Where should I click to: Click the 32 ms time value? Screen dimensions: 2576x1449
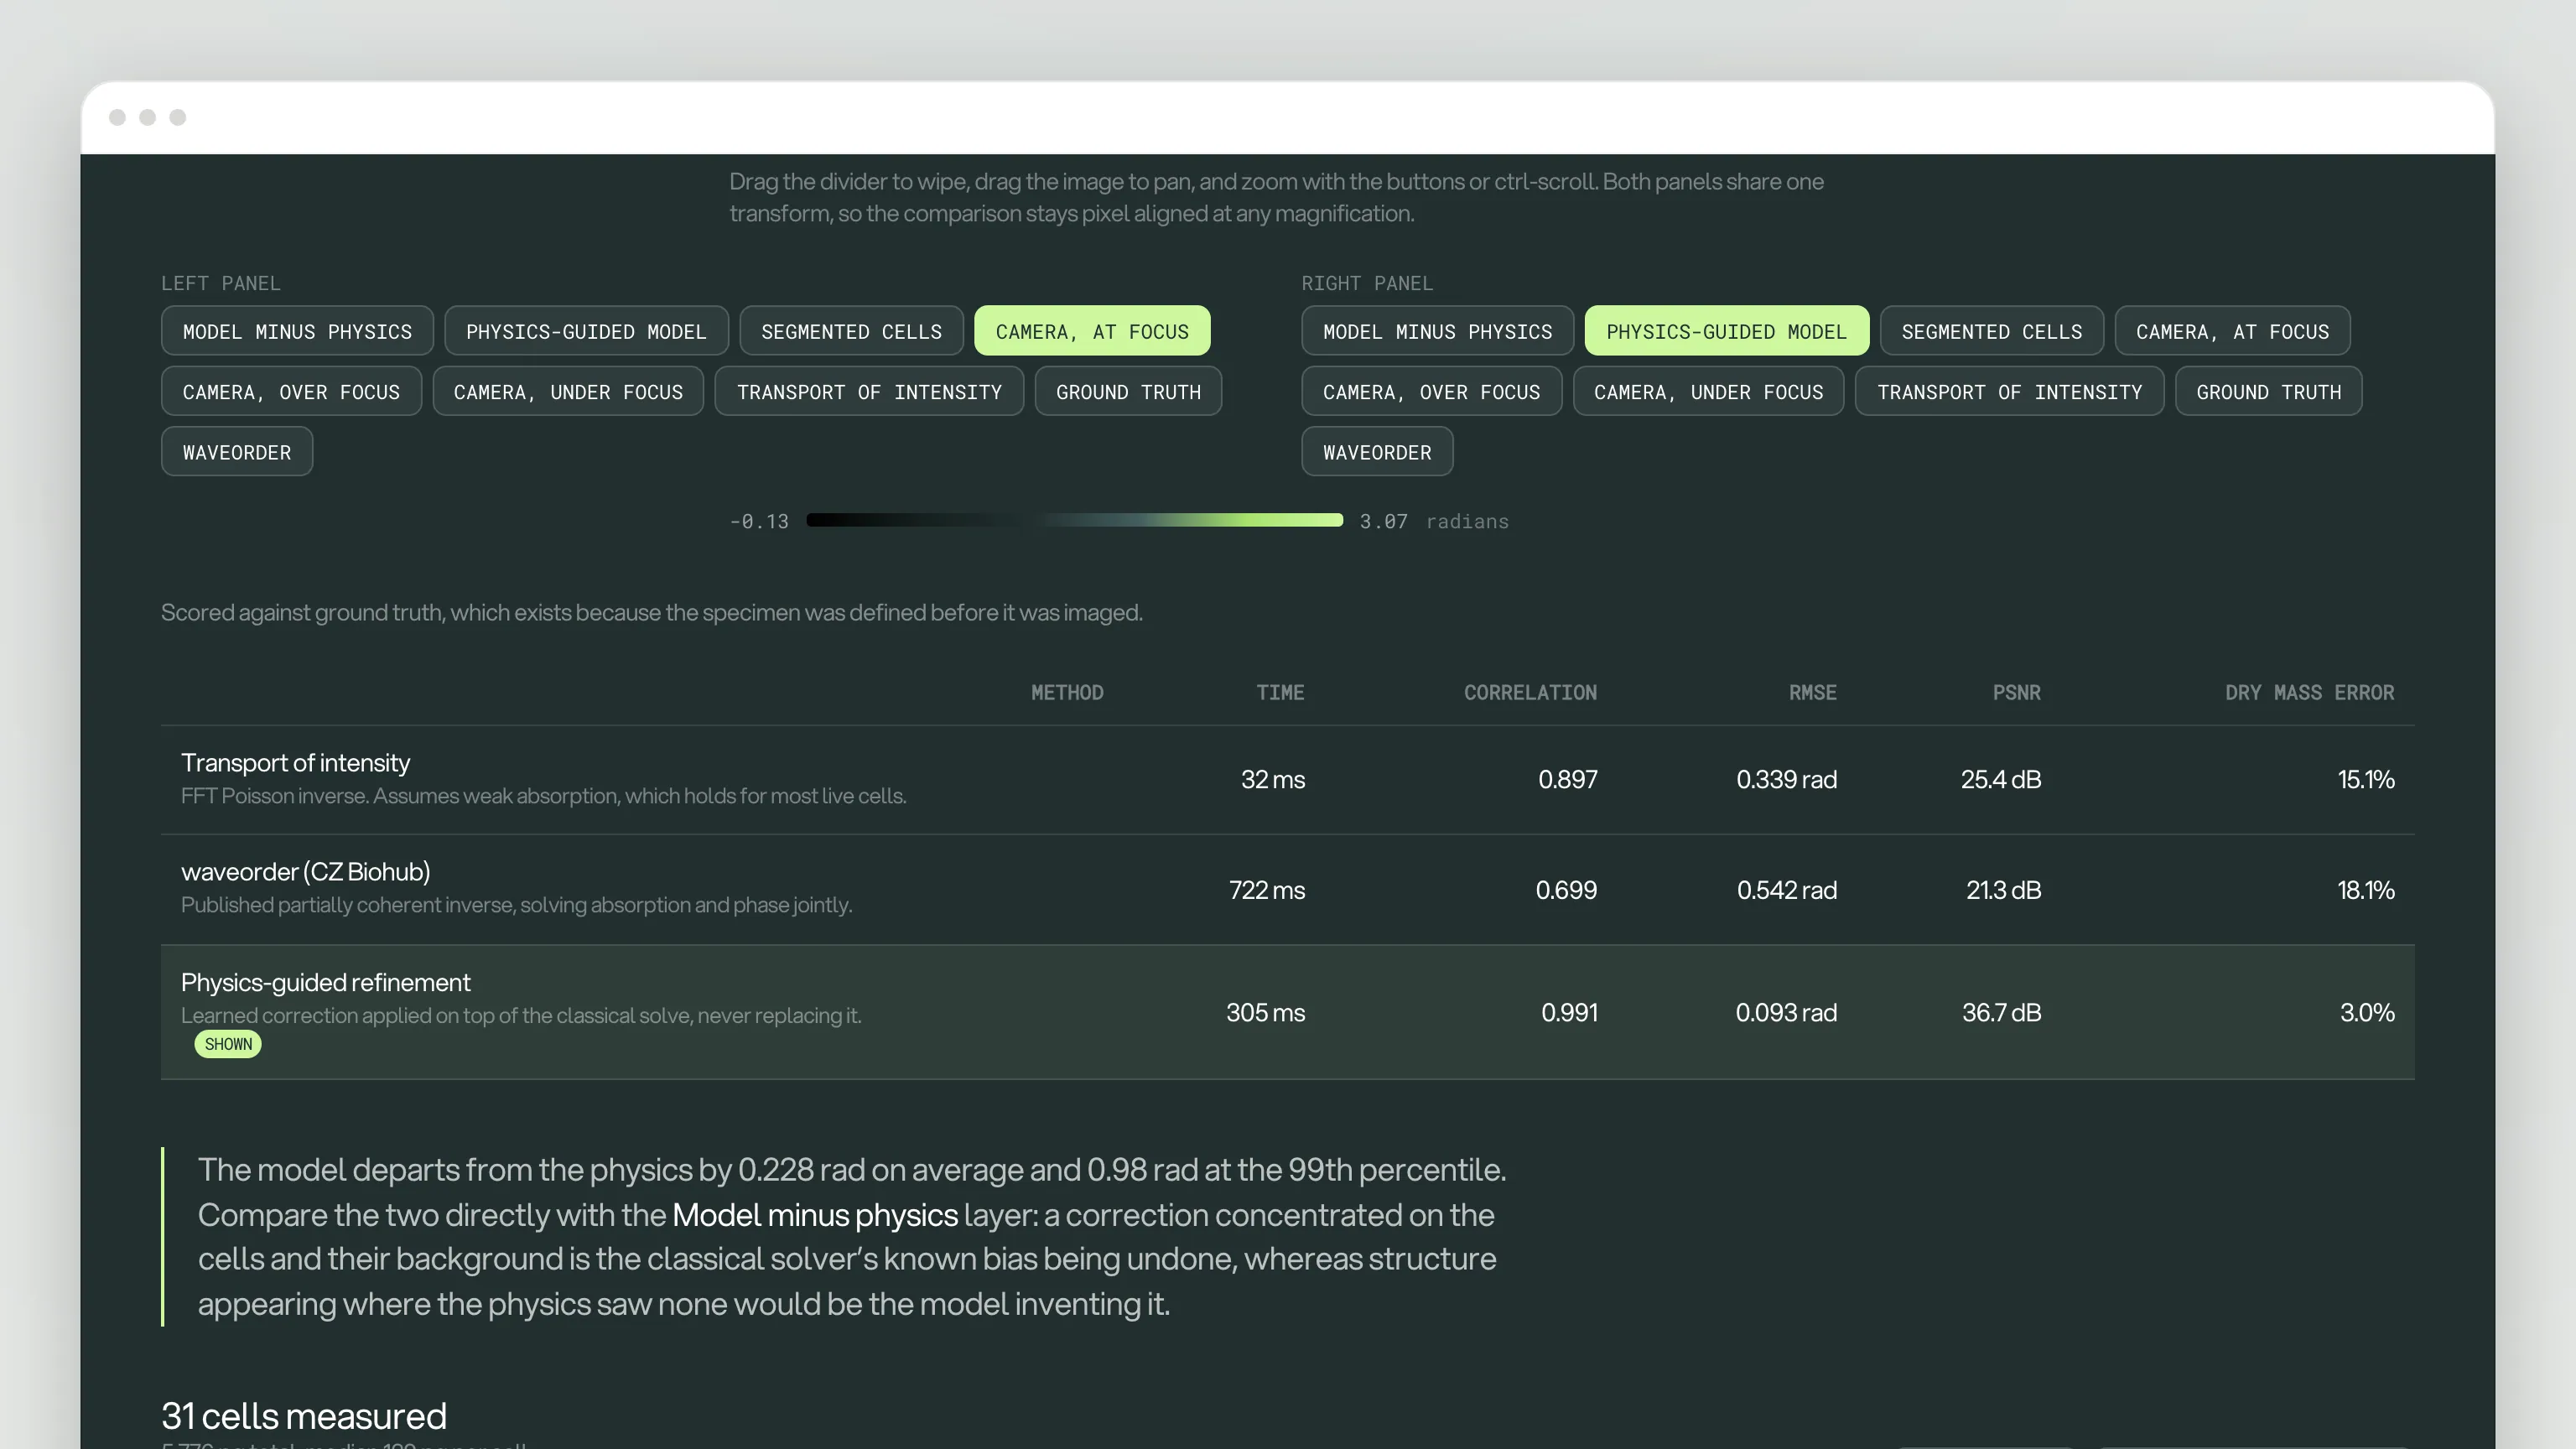1272,780
